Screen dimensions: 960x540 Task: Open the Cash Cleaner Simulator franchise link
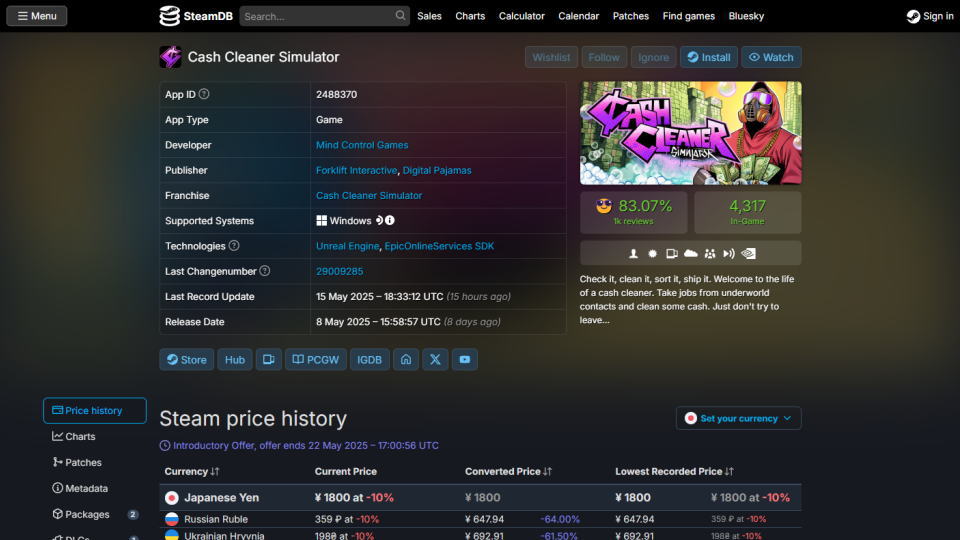pyautogui.click(x=369, y=195)
